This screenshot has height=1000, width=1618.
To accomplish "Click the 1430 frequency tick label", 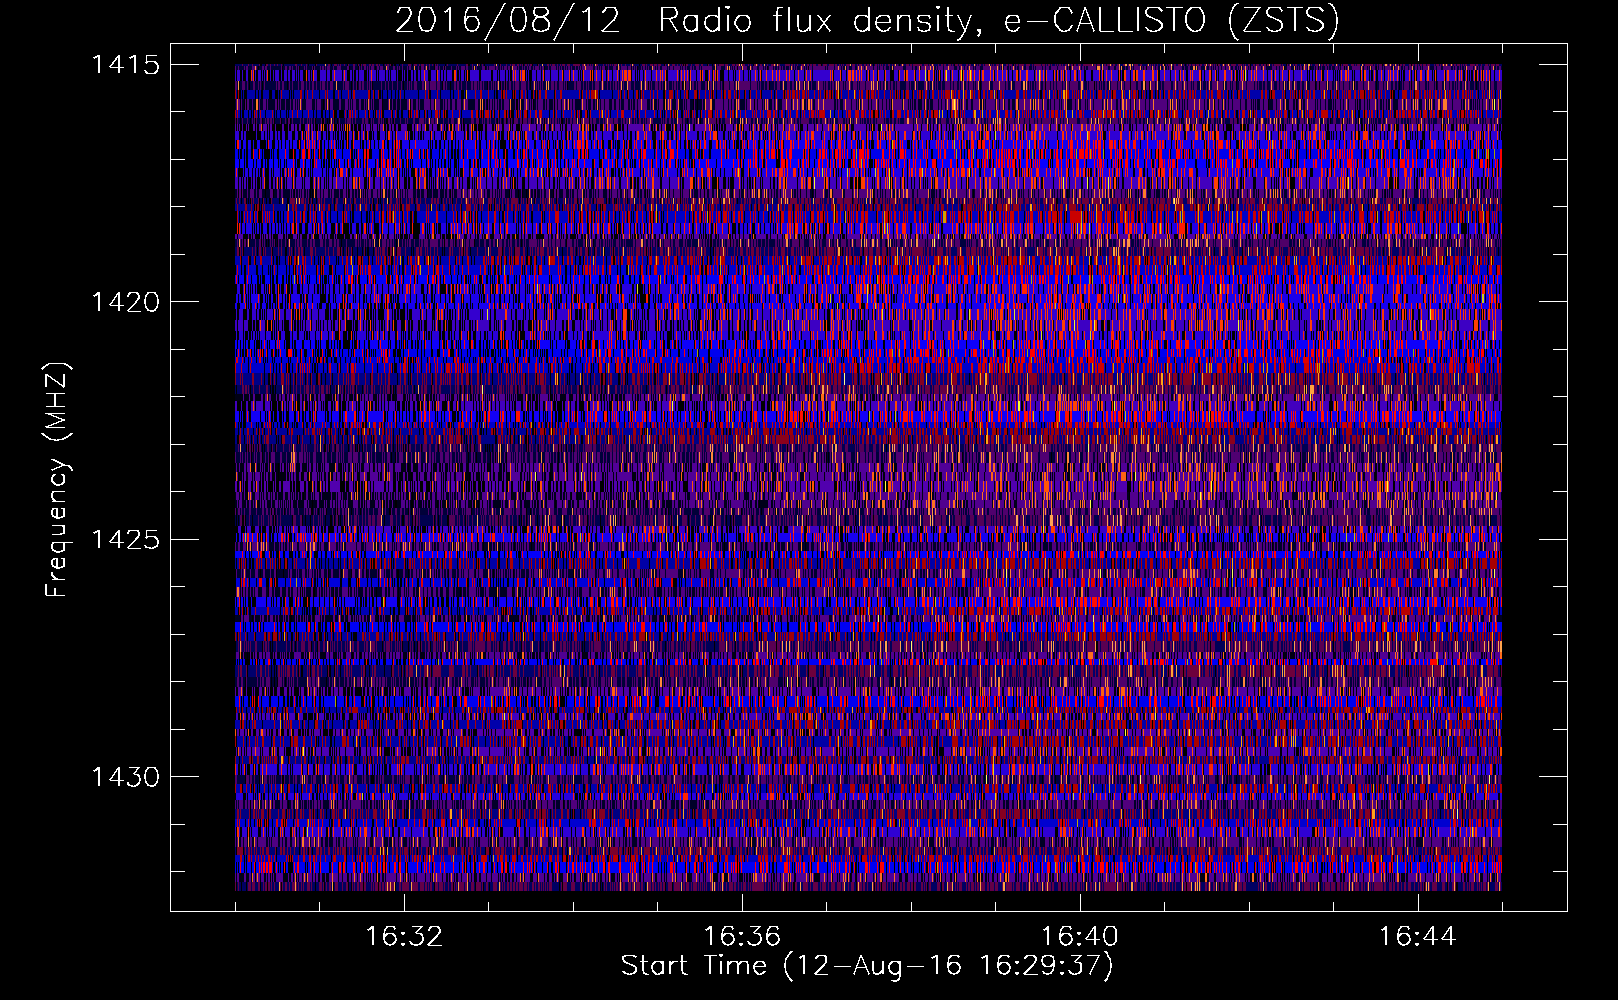I will pyautogui.click(x=126, y=777).
